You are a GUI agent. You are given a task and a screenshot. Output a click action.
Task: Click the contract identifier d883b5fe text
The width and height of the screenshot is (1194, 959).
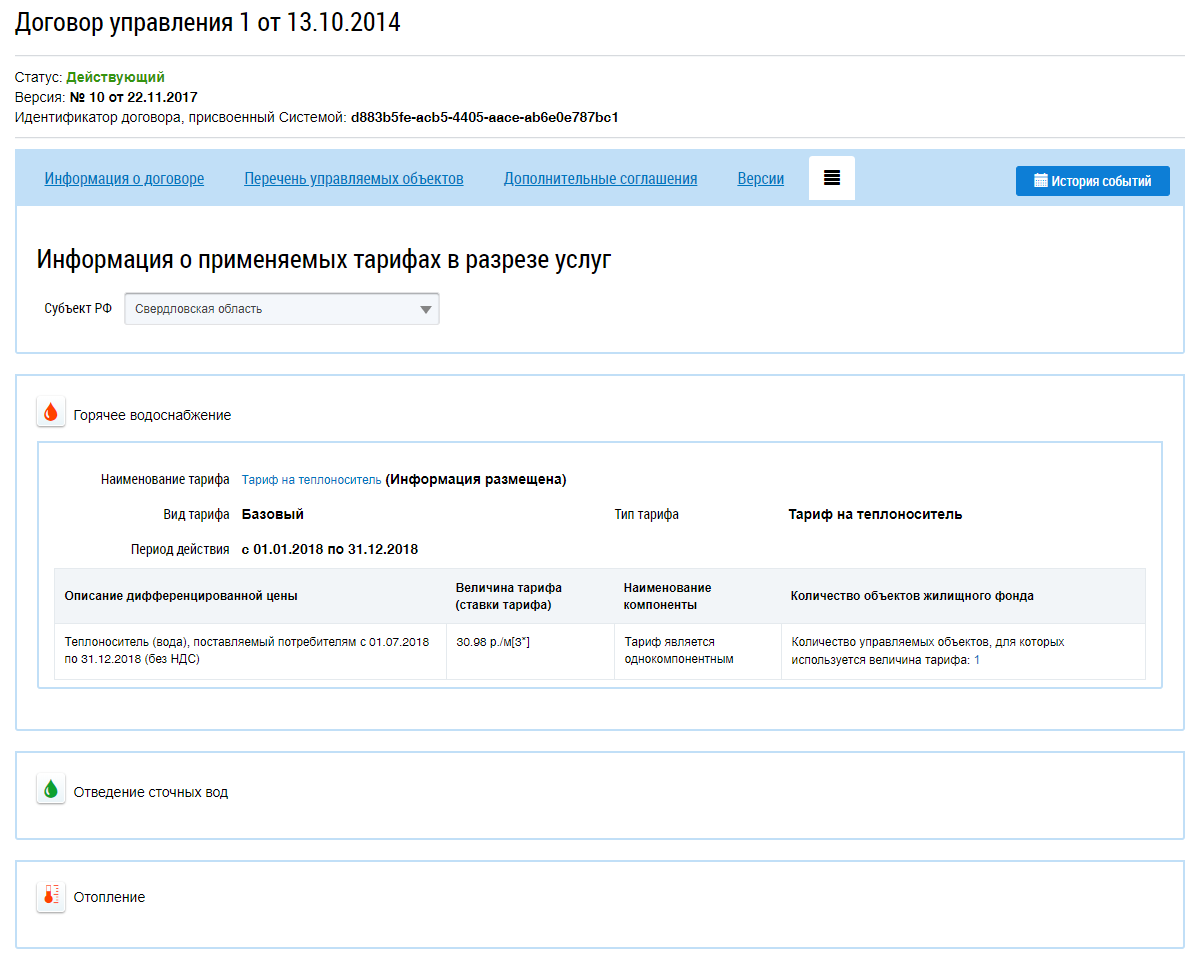[x=484, y=117]
